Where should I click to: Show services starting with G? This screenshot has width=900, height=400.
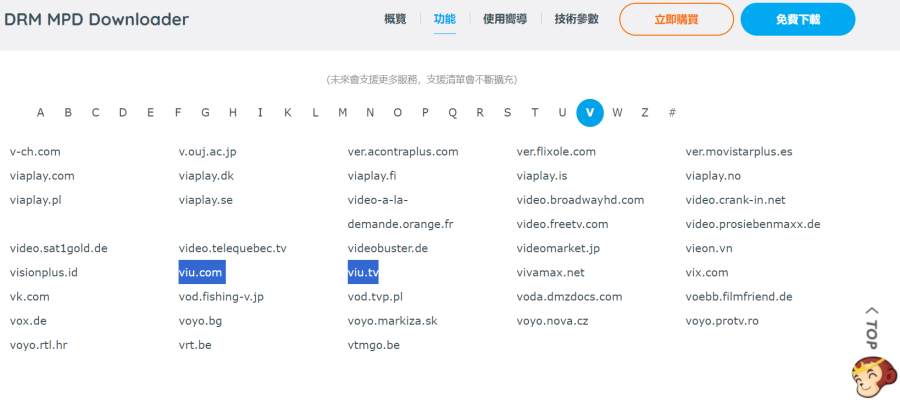click(205, 112)
